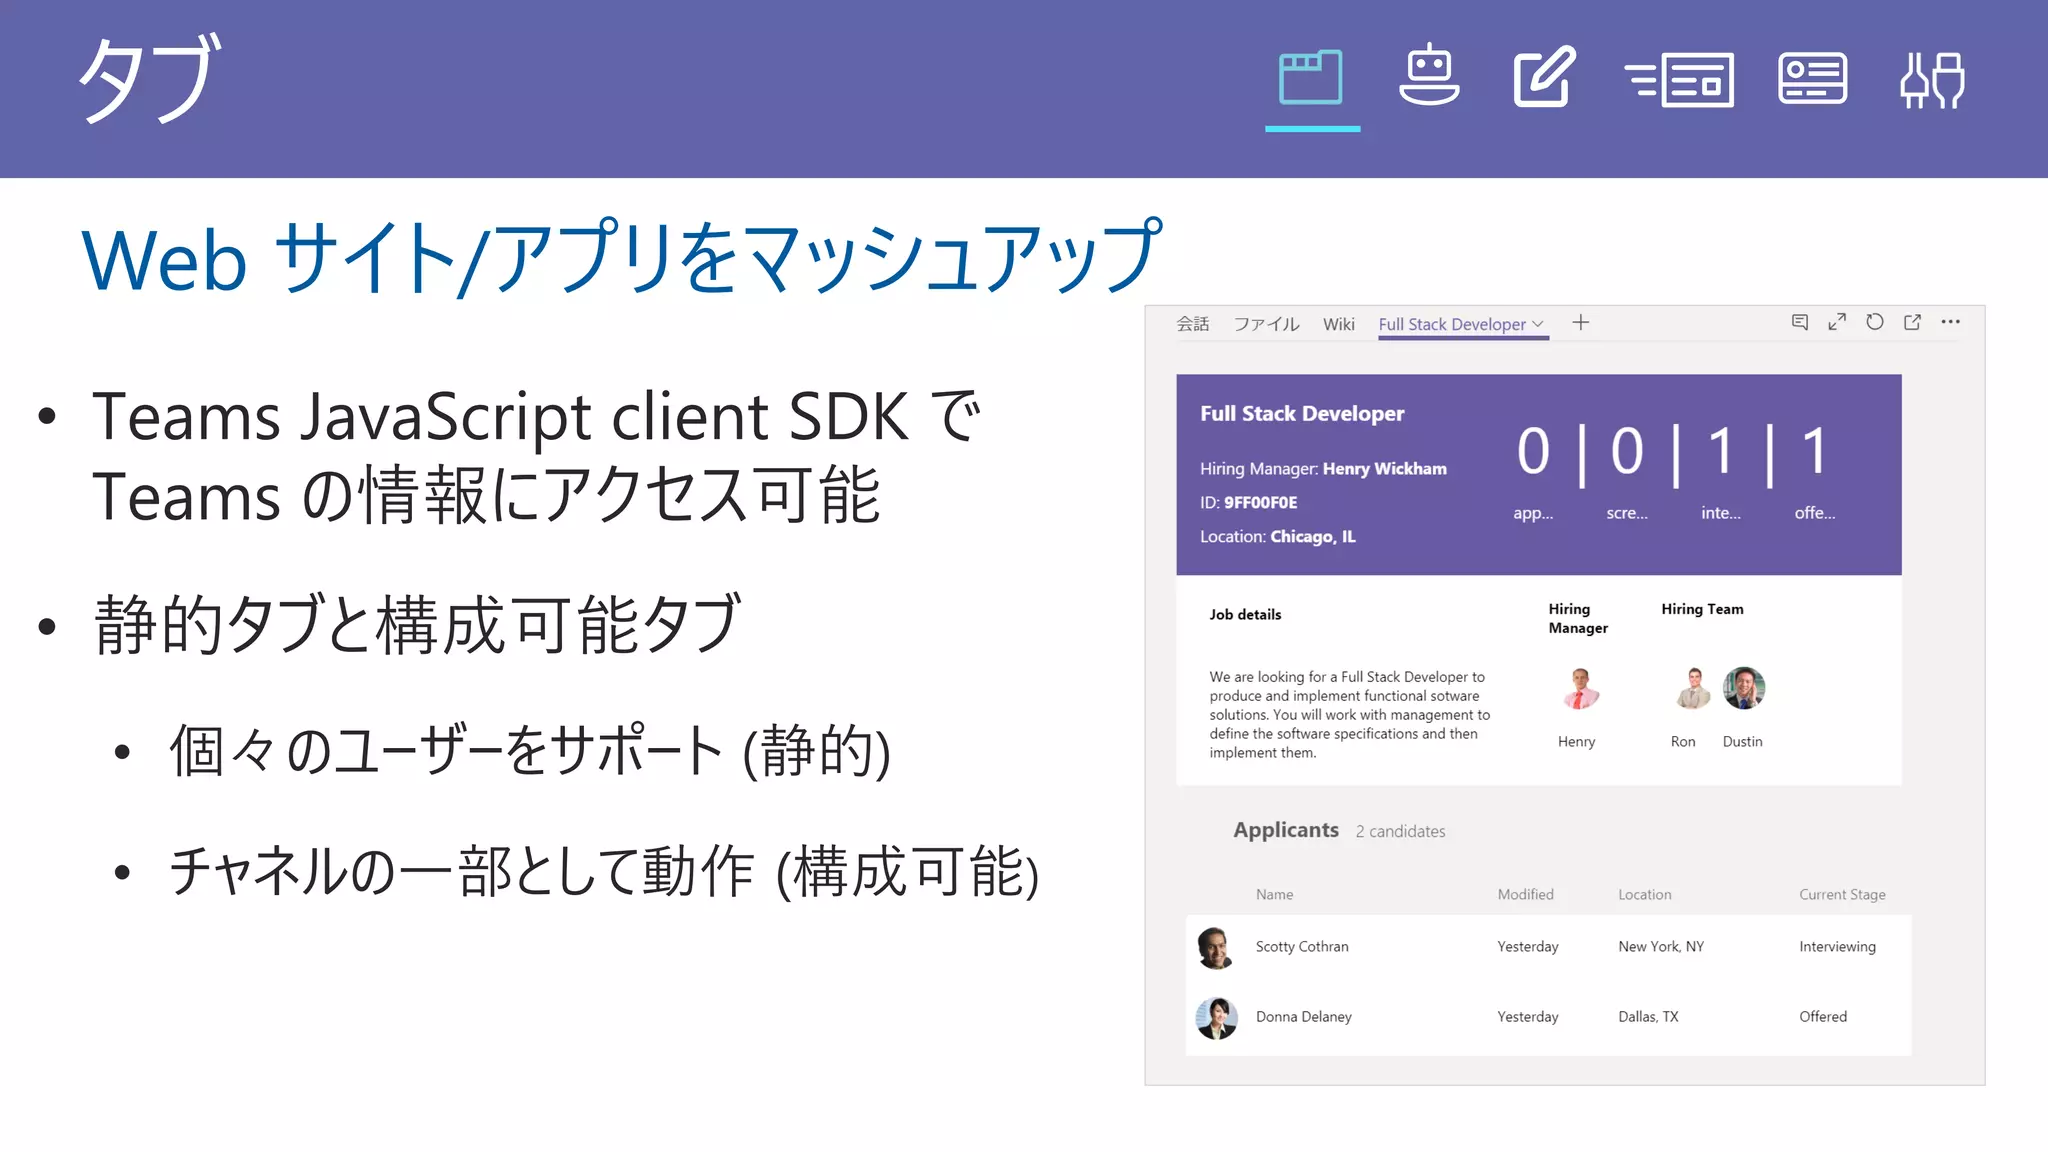Click the compose pencil icon in header
This screenshot has height=1152, width=2048.
[x=1544, y=76]
